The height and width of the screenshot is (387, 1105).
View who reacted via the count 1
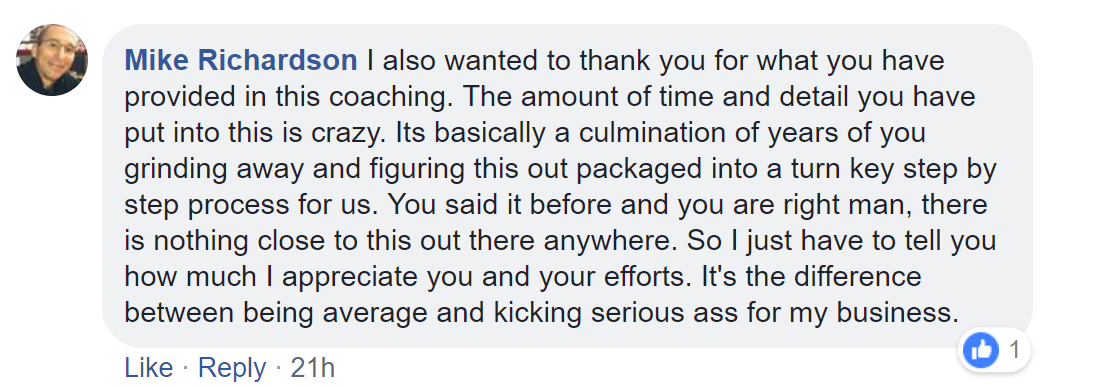tap(1015, 350)
